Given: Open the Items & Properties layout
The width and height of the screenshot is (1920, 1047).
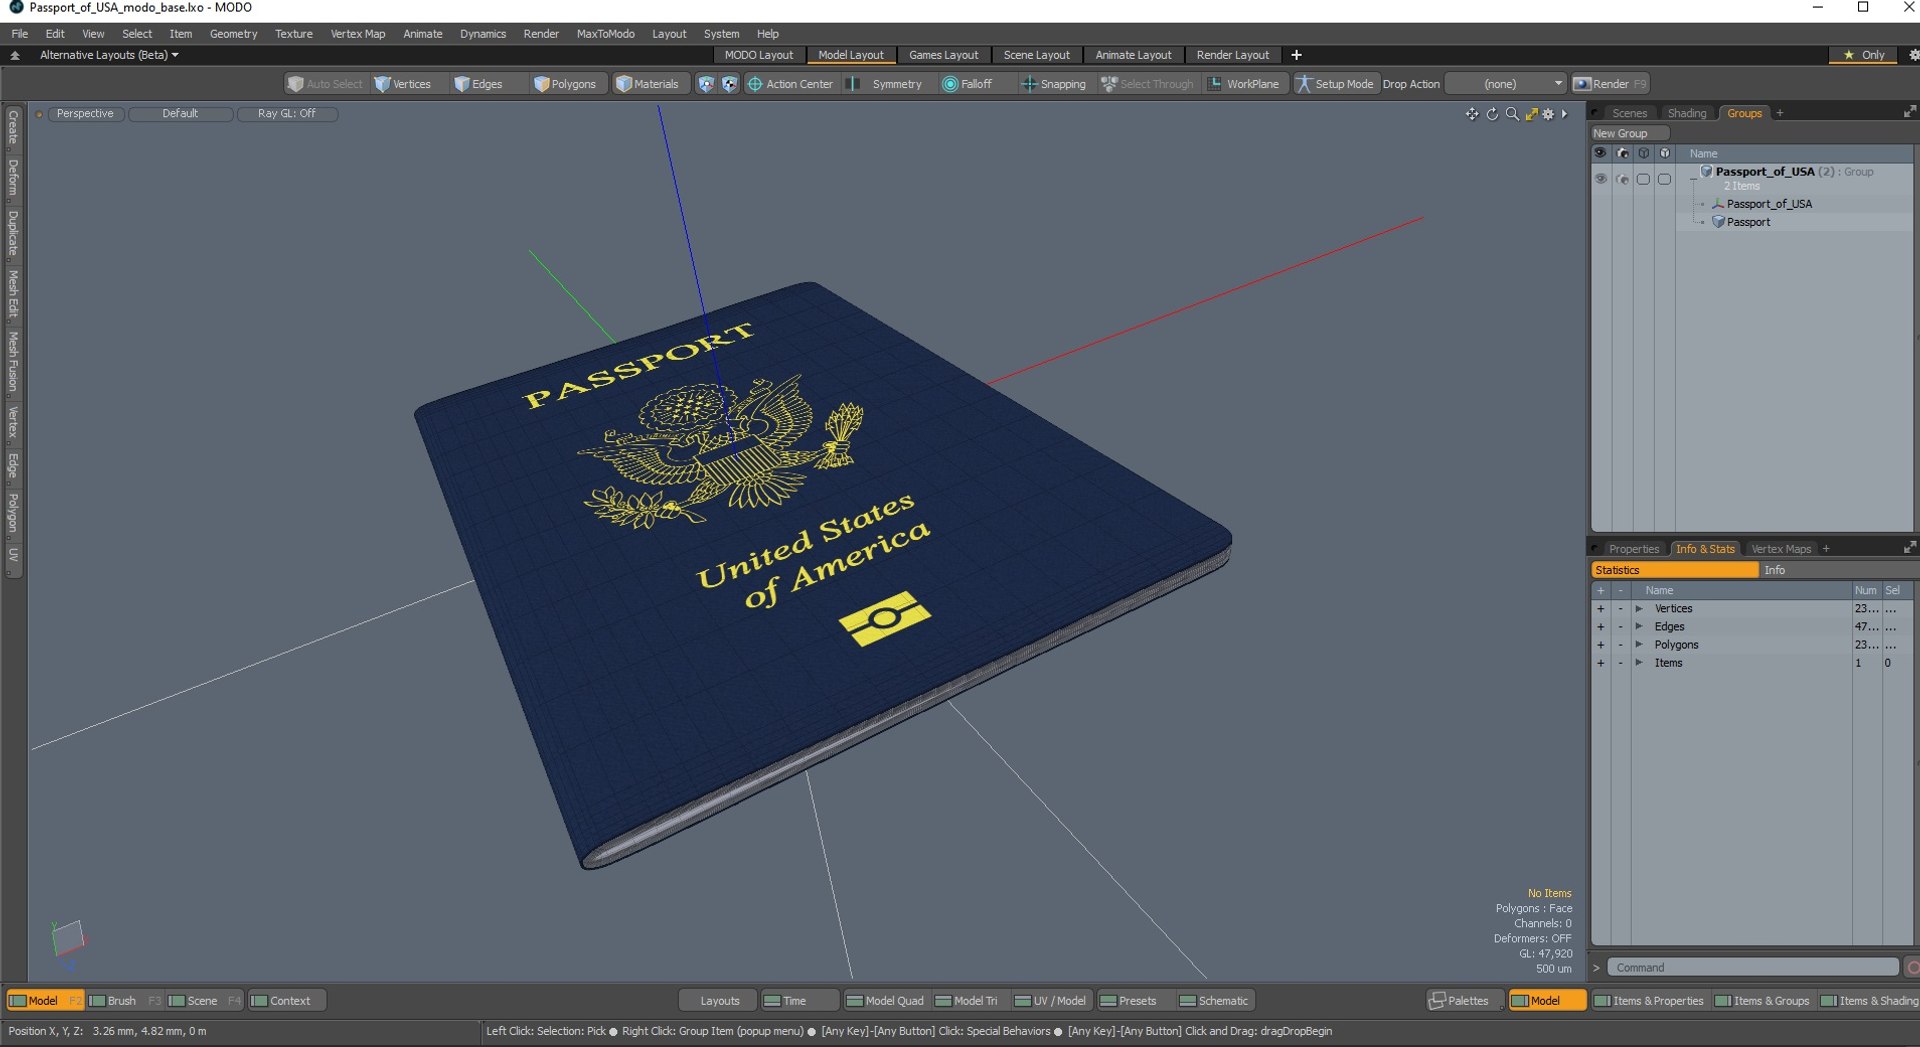Looking at the screenshot, I should [x=1648, y=1001].
